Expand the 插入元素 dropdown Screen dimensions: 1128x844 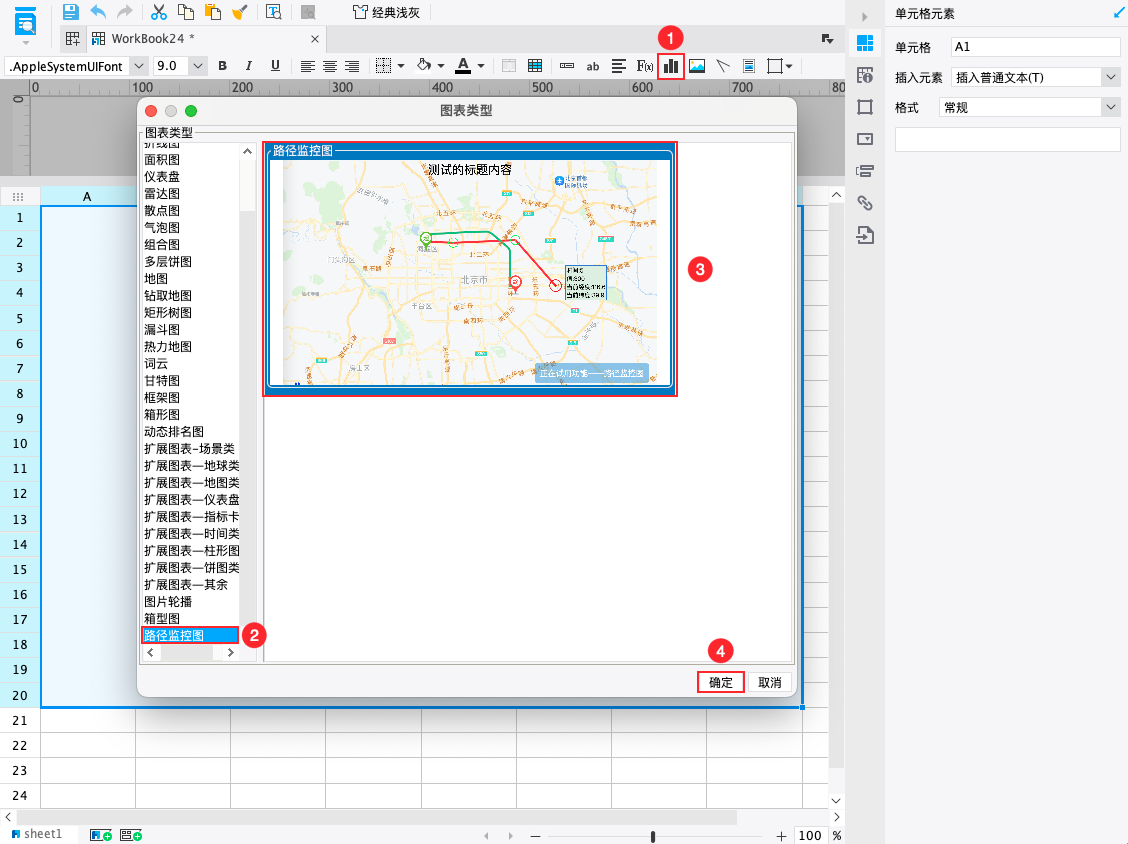pyautogui.click(x=1110, y=77)
